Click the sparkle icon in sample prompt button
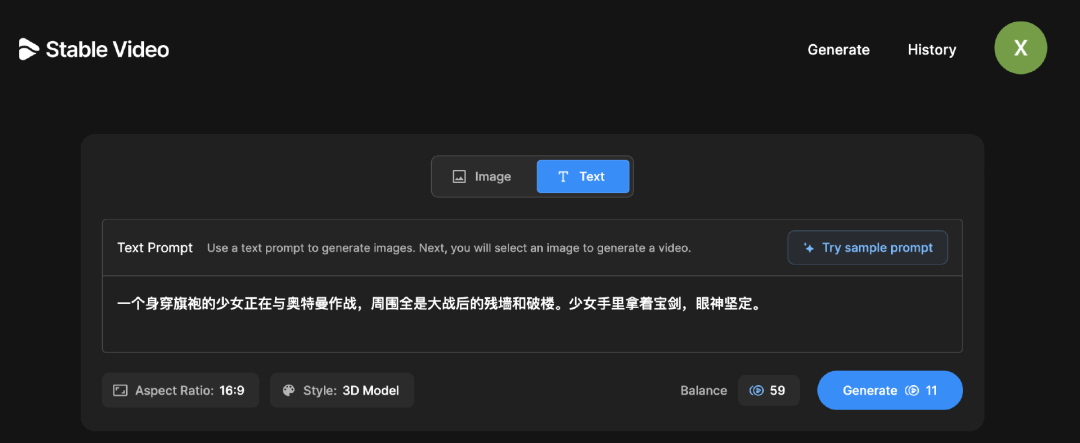 [809, 248]
